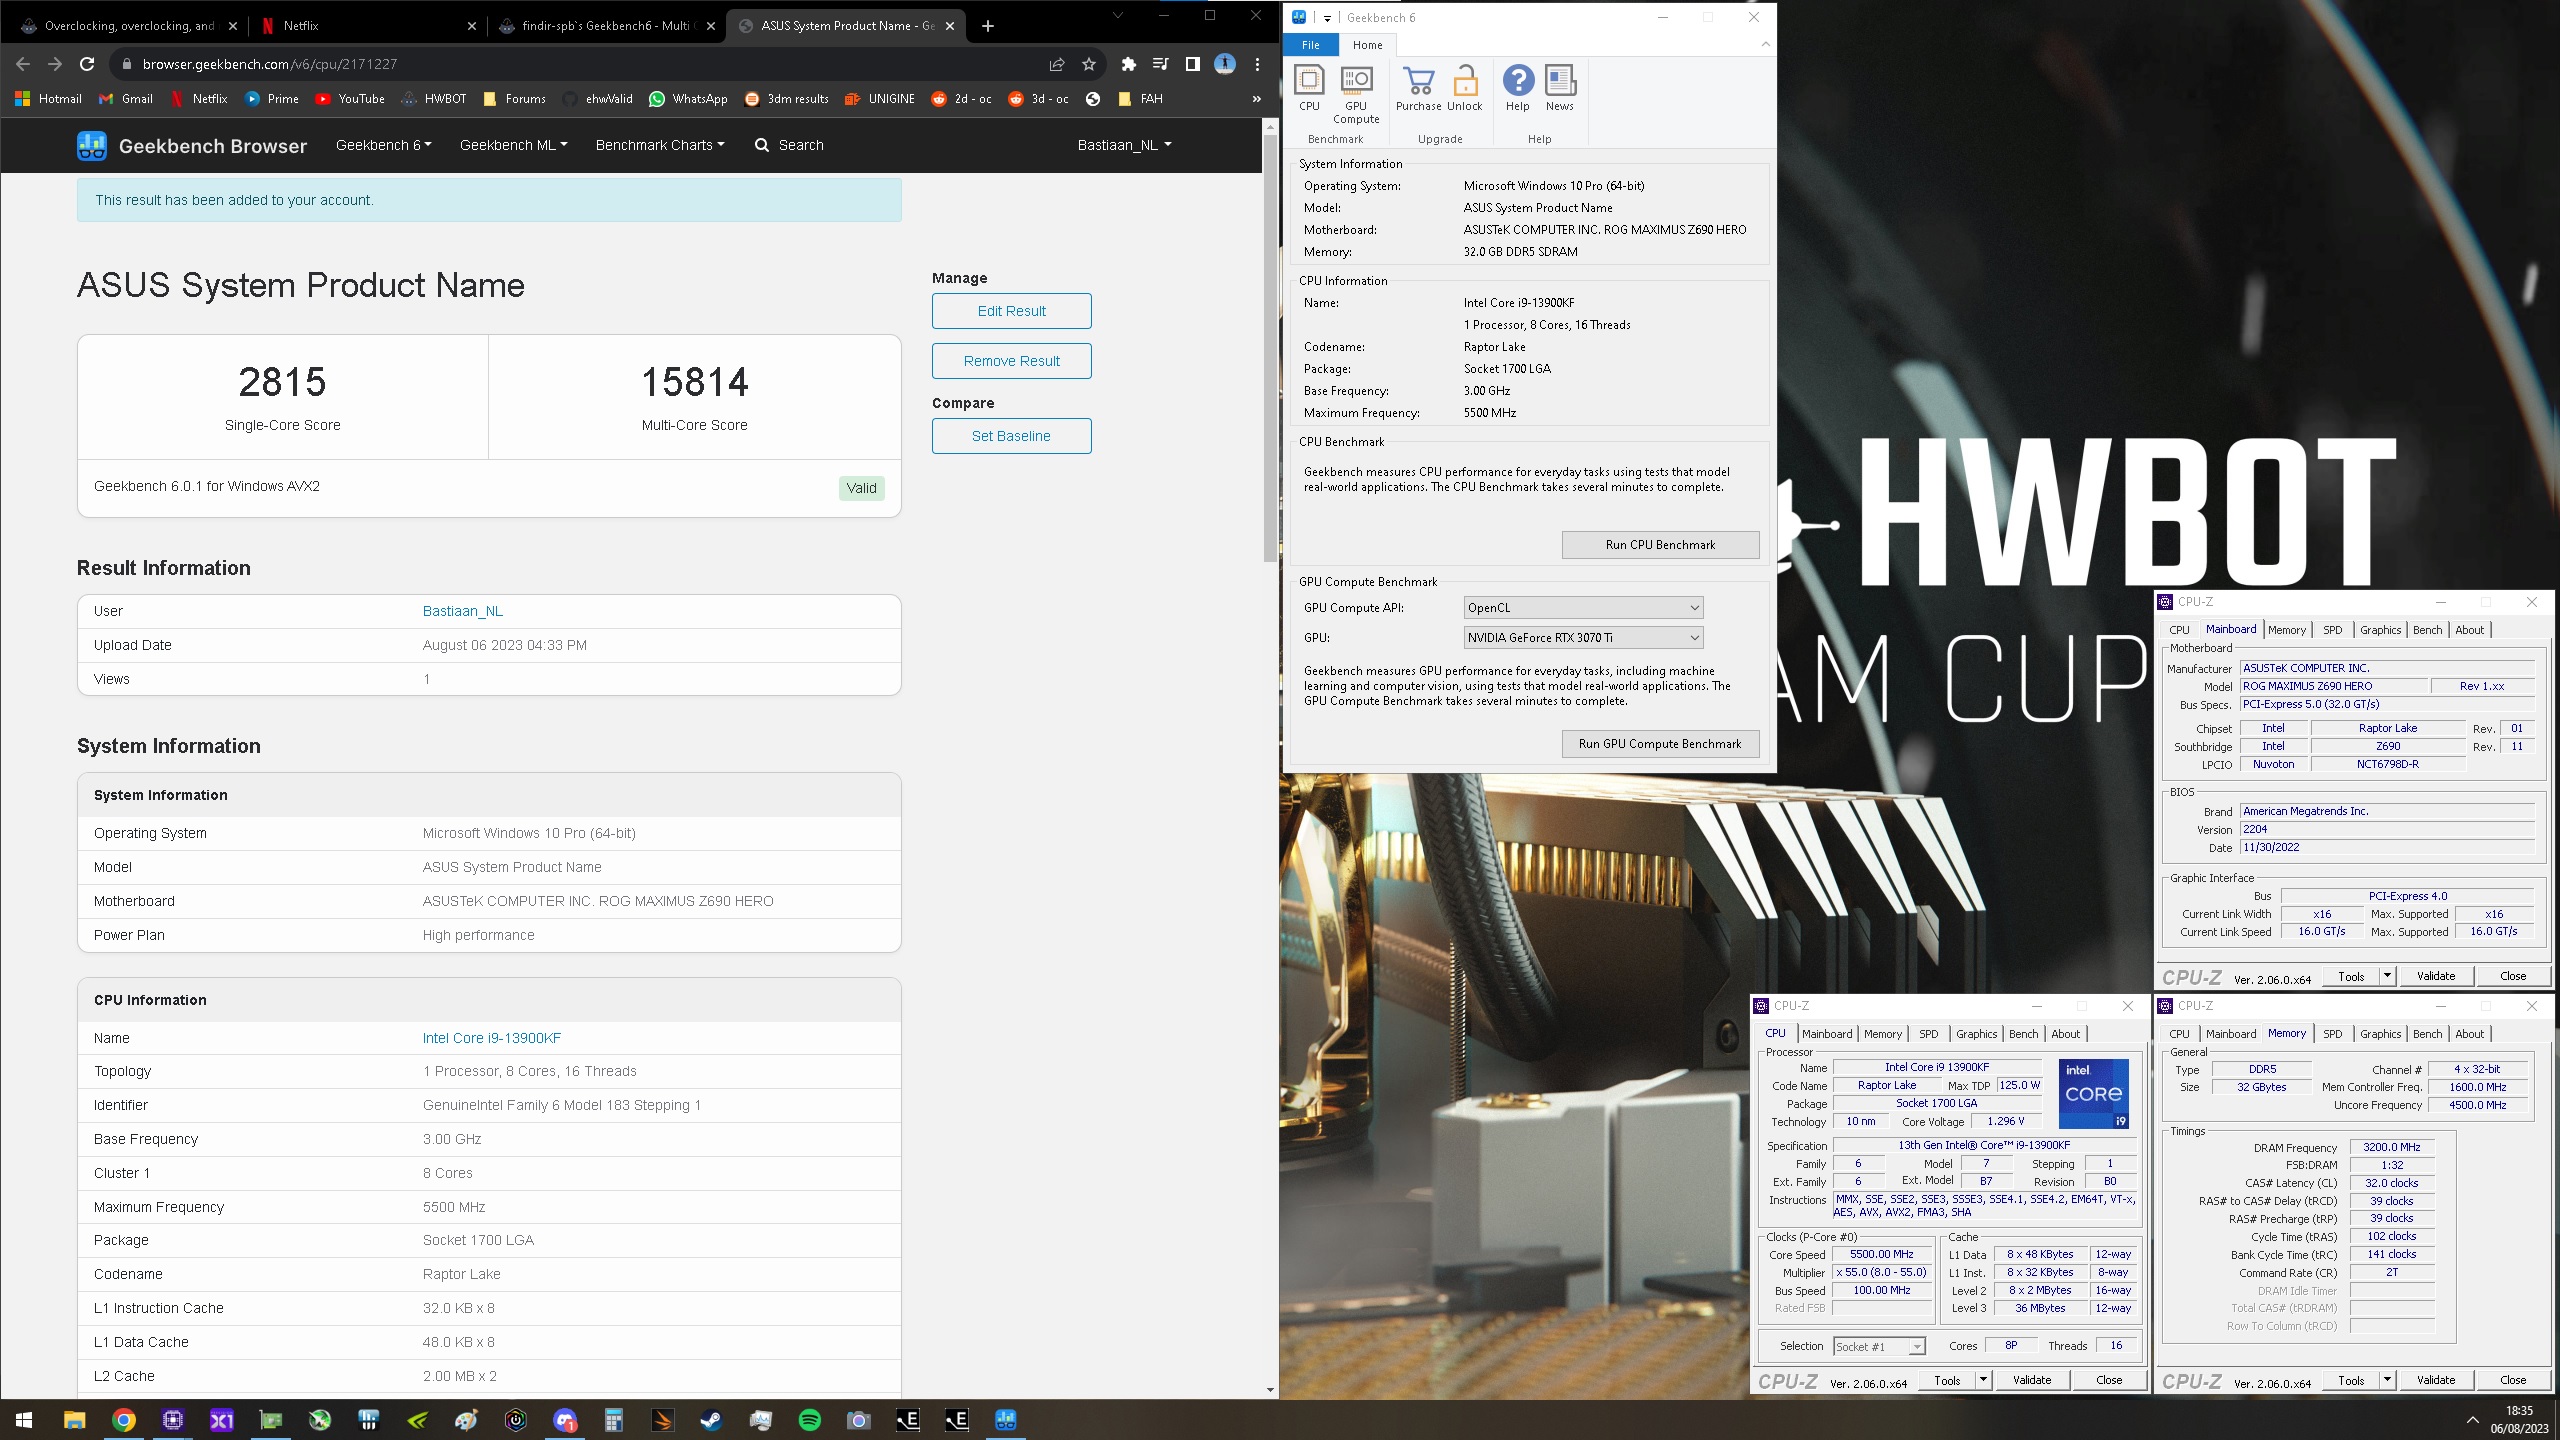Open Chrome extensions puzzle icon
The image size is (2560, 1440).
click(x=1129, y=64)
